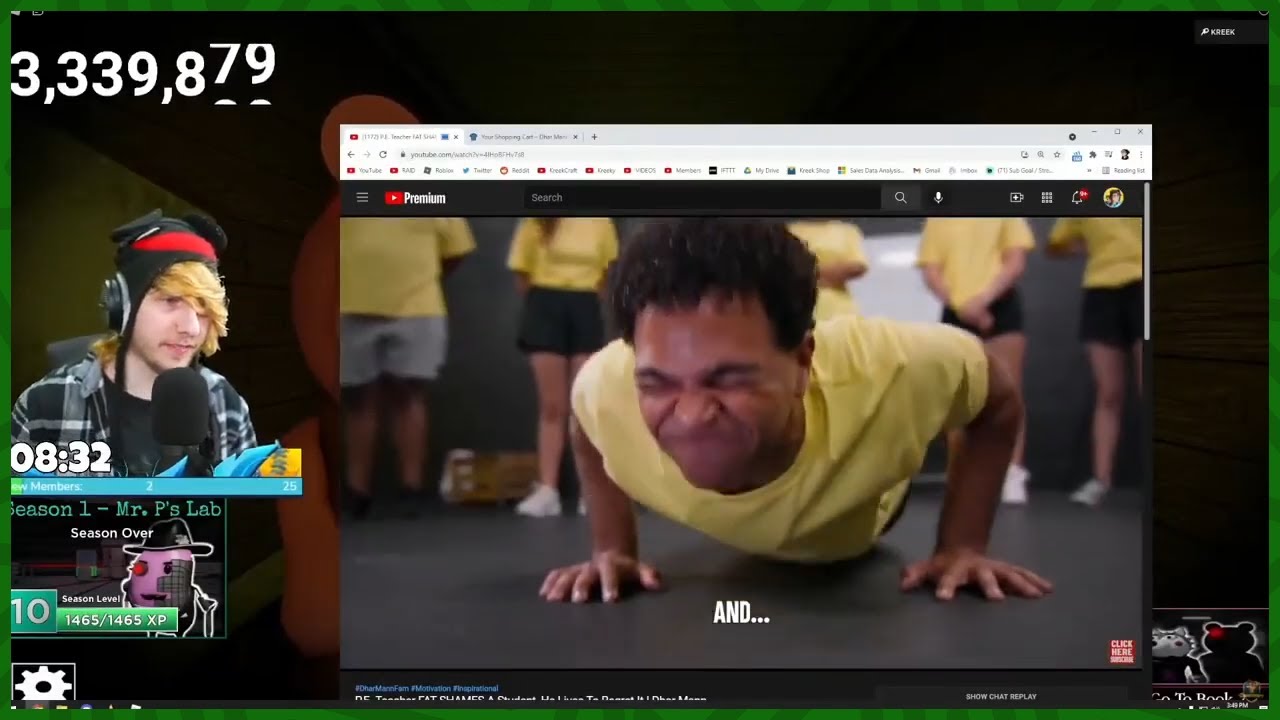Click the YouTube search input field
Viewport: 1280px width, 720px height.
pyautogui.click(x=702, y=198)
